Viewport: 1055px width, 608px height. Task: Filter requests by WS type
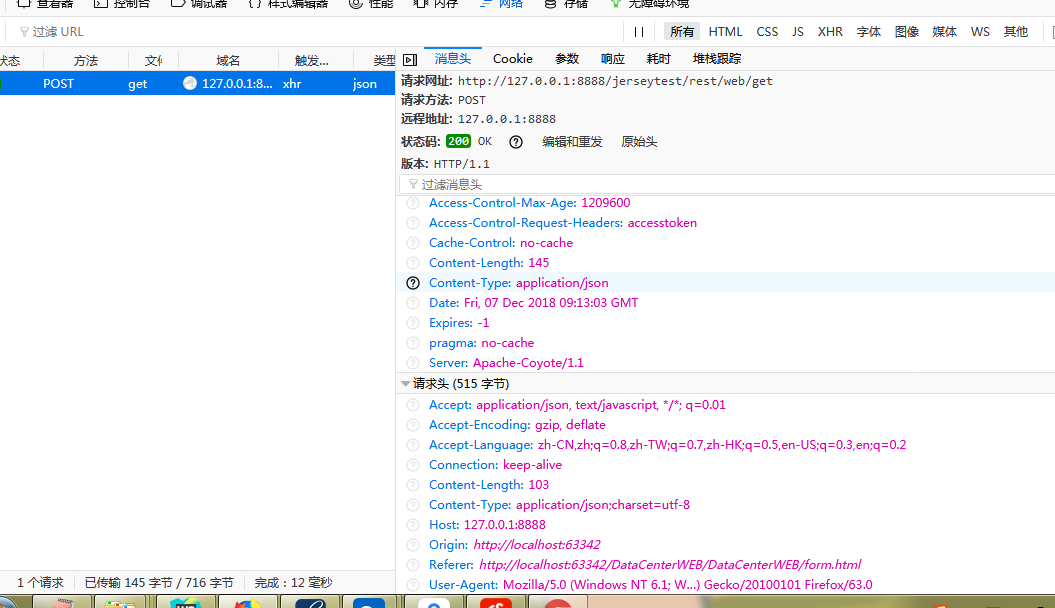pyautogui.click(x=980, y=32)
